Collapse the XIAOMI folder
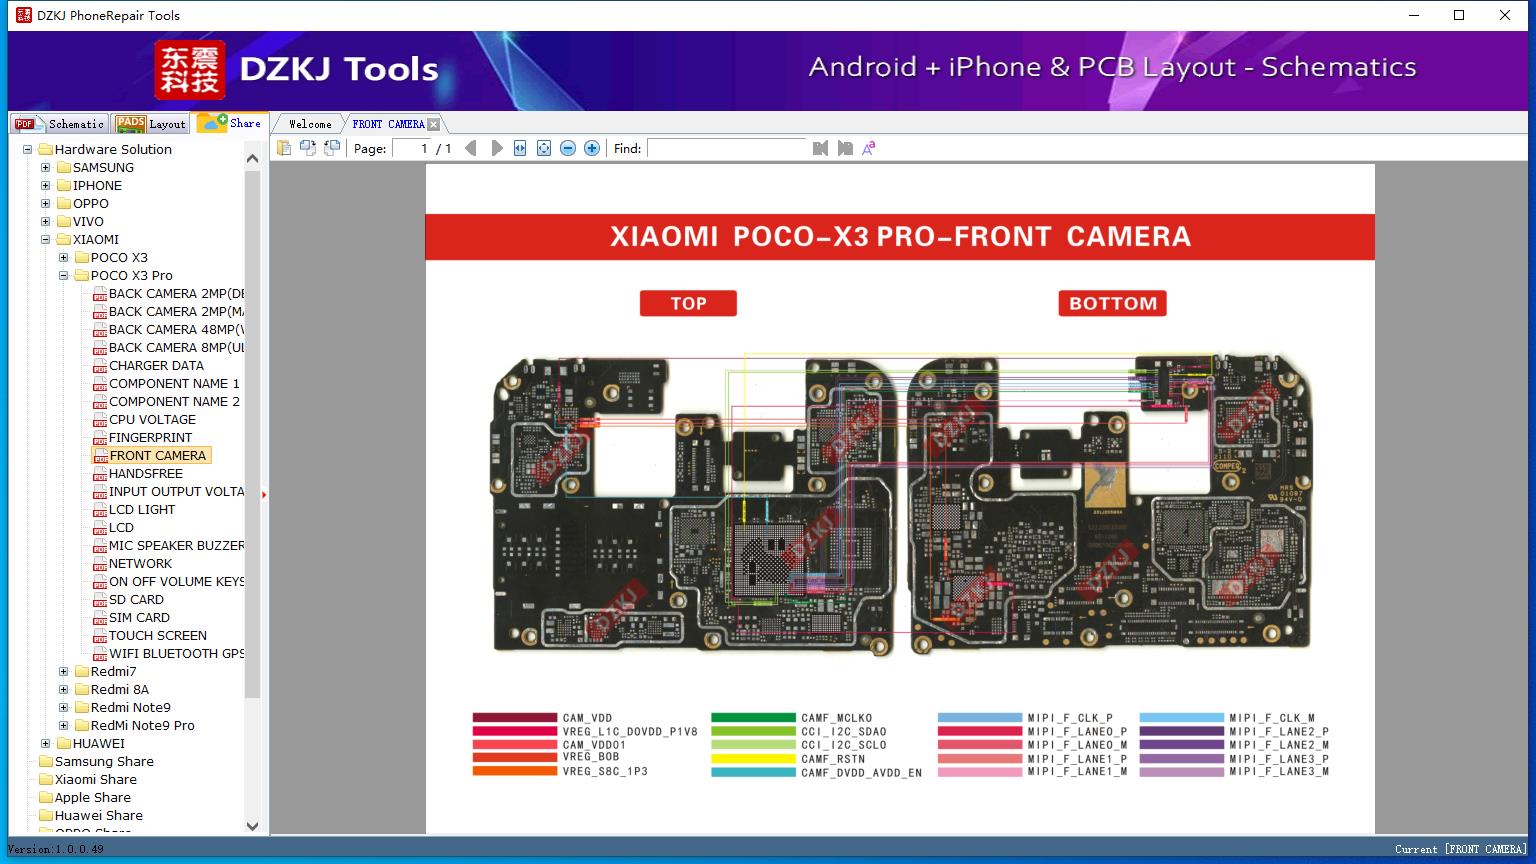This screenshot has width=1536, height=864. [46, 240]
